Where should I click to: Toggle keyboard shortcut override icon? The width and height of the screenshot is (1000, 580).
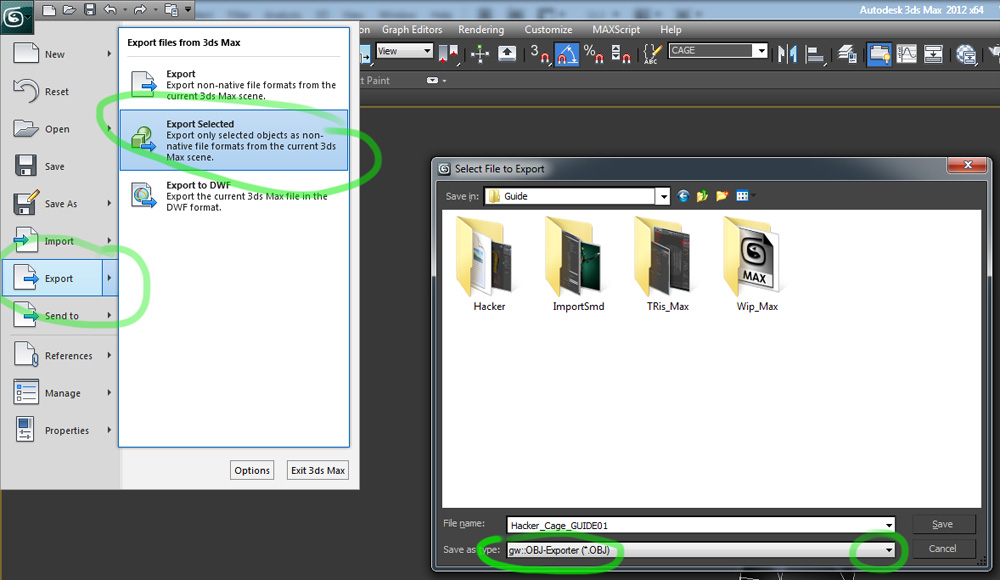click(x=507, y=54)
